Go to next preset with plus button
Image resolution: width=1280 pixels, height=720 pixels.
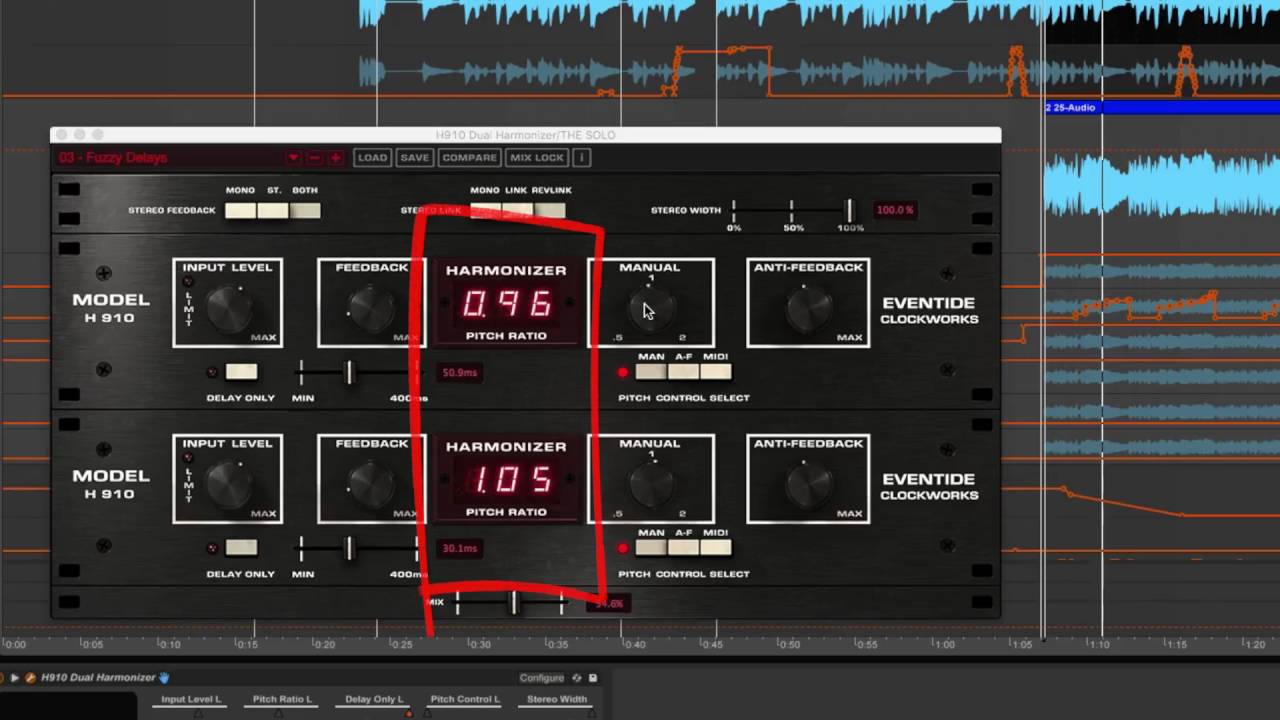[335, 158]
